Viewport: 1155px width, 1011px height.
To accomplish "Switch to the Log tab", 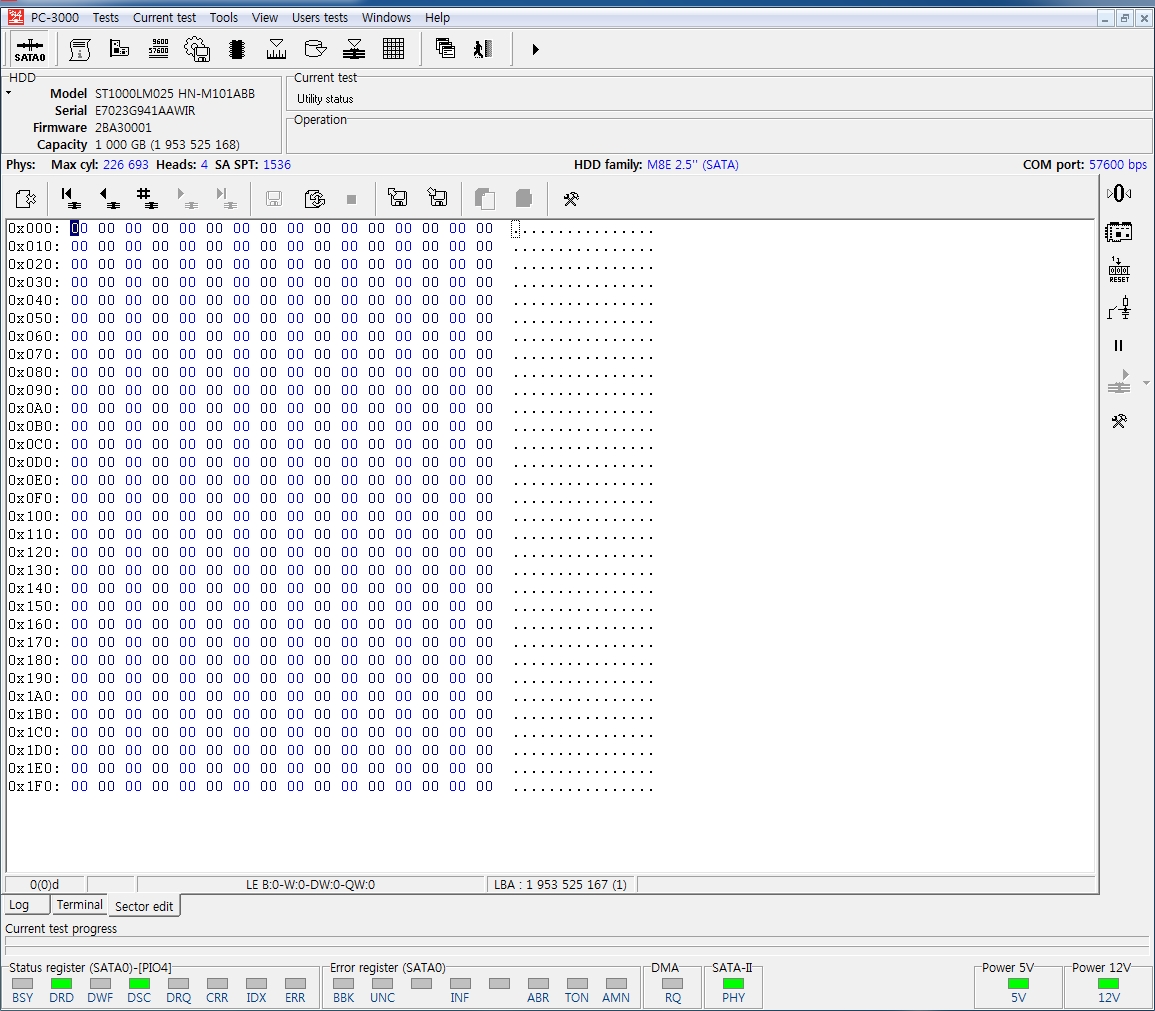I will (x=19, y=905).
